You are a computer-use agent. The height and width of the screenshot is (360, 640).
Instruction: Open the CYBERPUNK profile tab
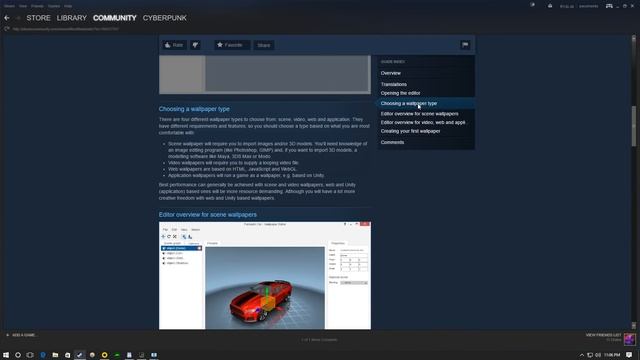164,18
